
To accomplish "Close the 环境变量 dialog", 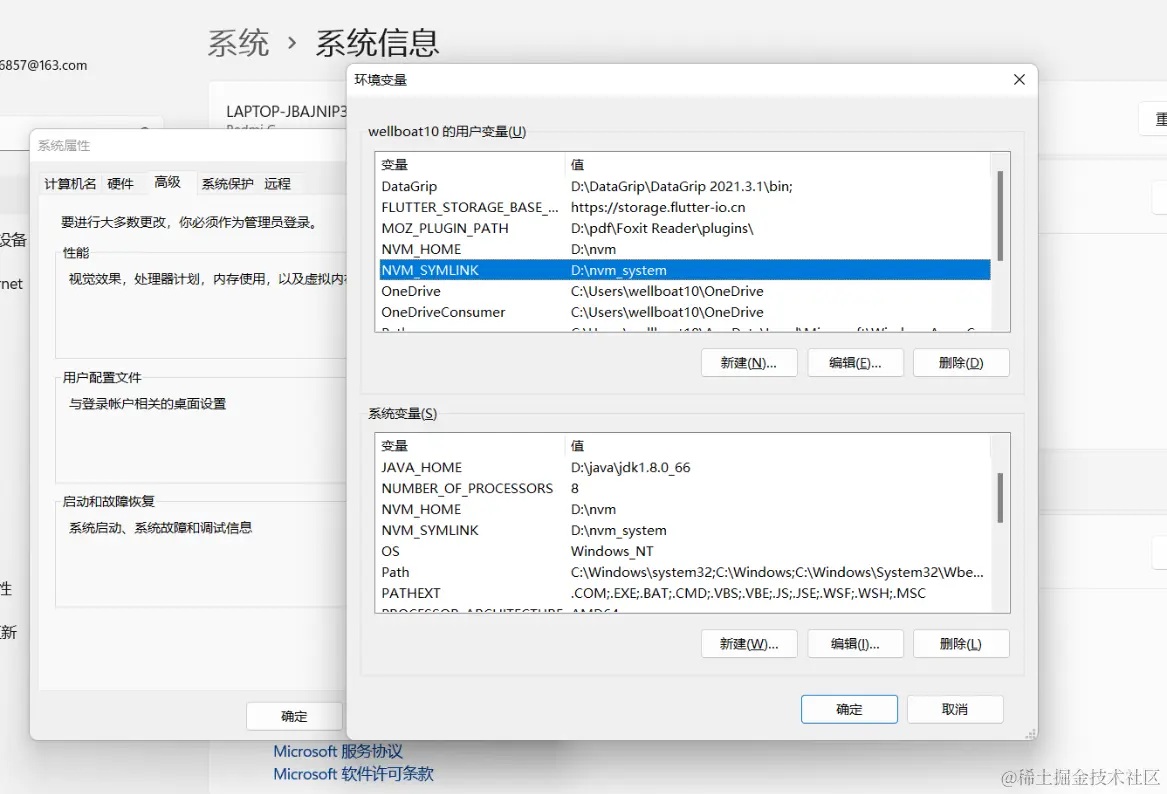I will pyautogui.click(x=1019, y=80).
